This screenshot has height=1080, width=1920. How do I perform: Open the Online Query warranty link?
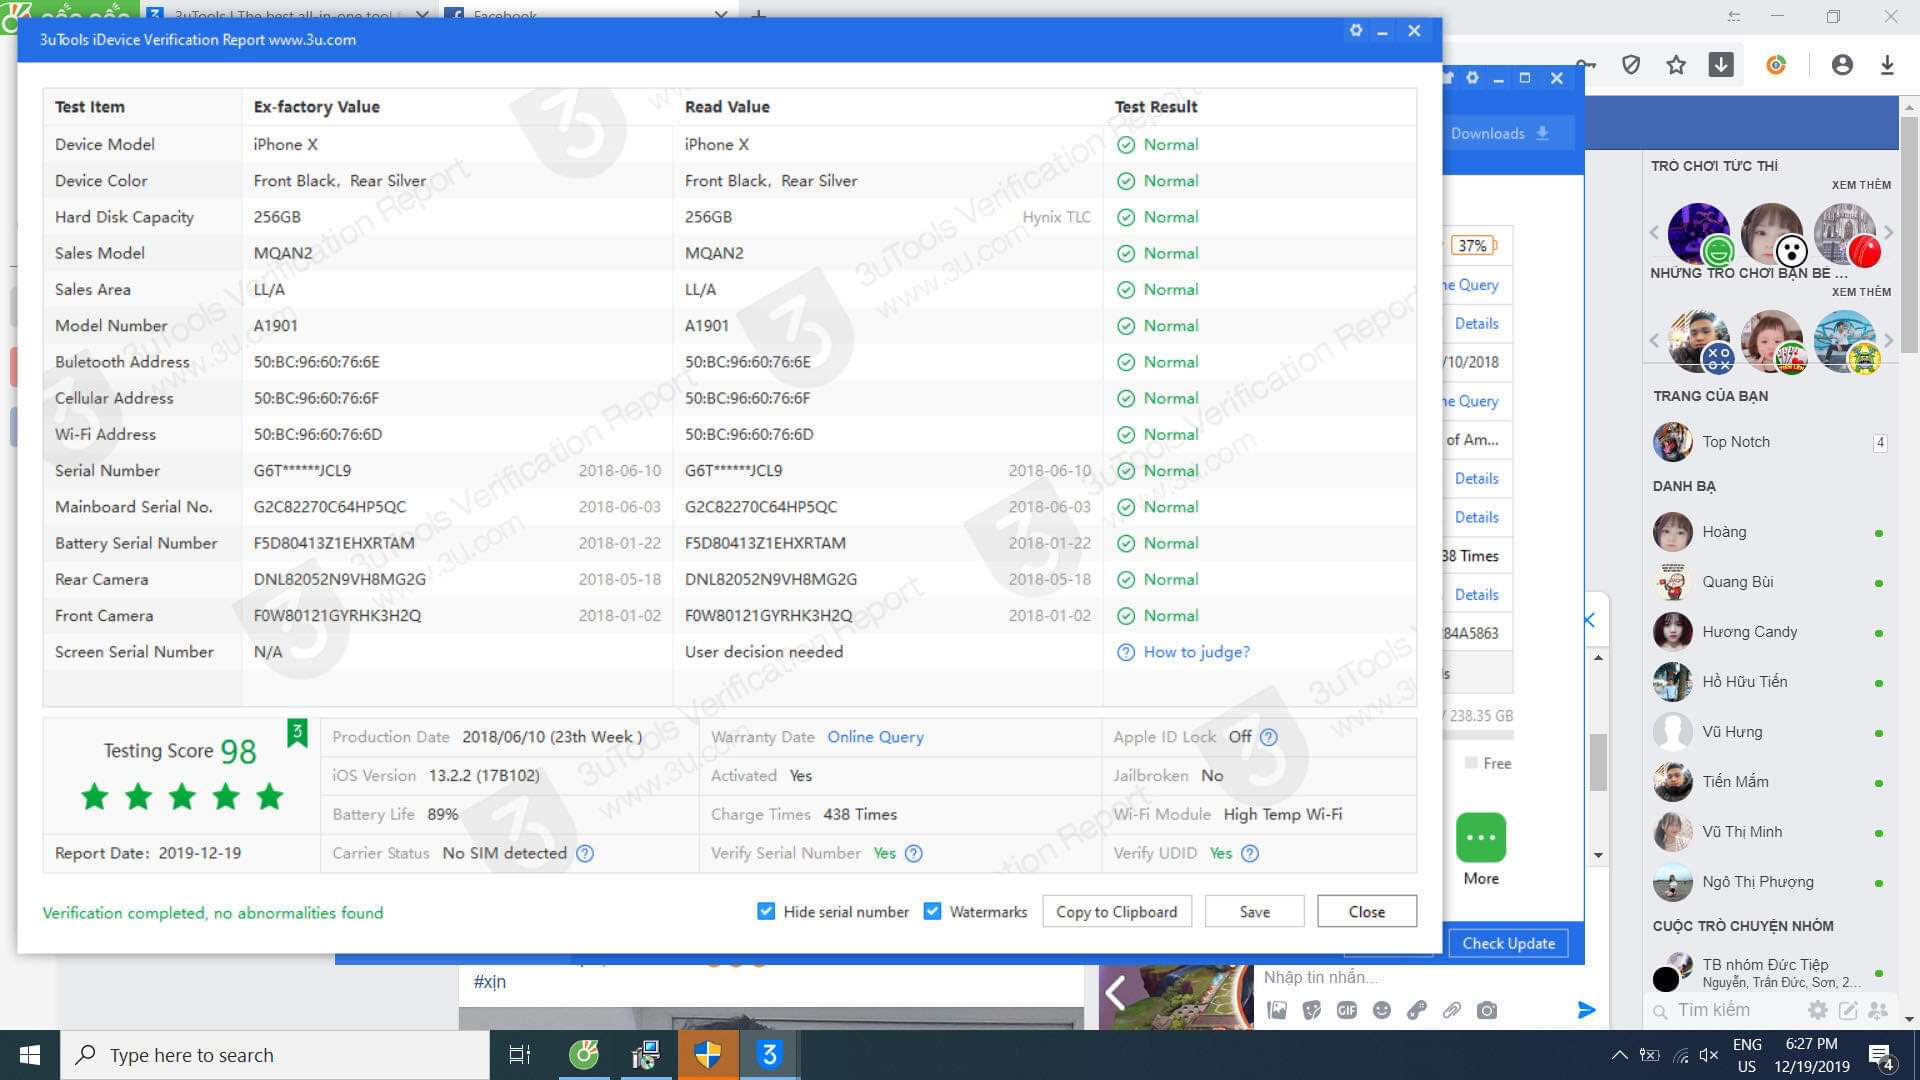(x=875, y=737)
